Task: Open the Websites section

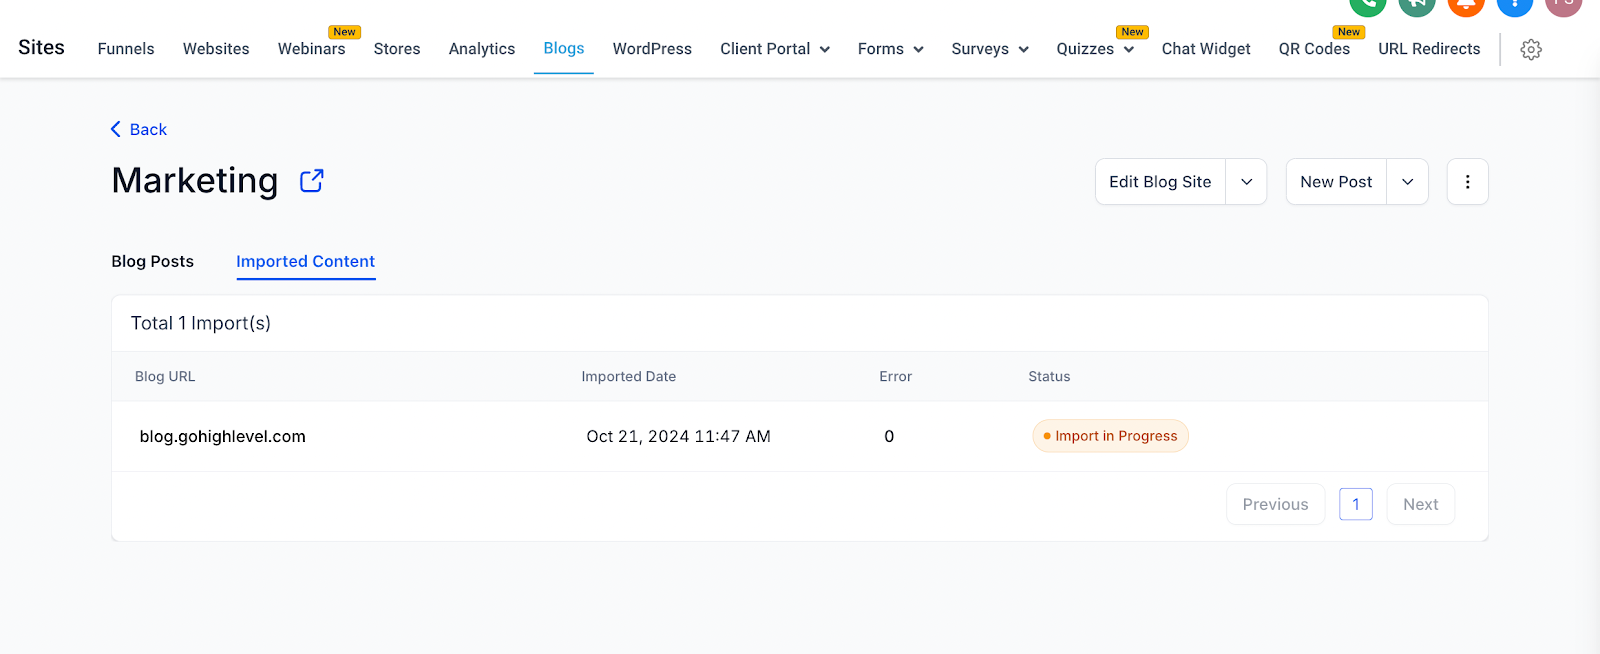Action: click(x=216, y=49)
